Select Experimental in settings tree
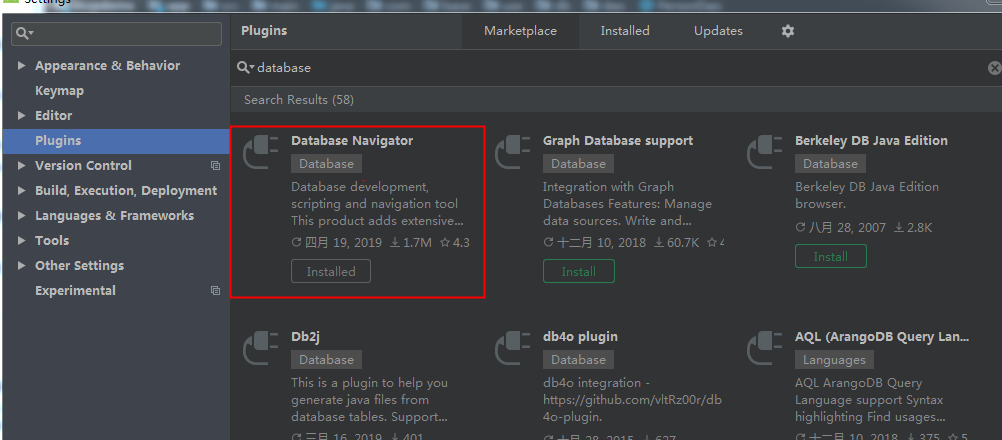 [x=75, y=291]
